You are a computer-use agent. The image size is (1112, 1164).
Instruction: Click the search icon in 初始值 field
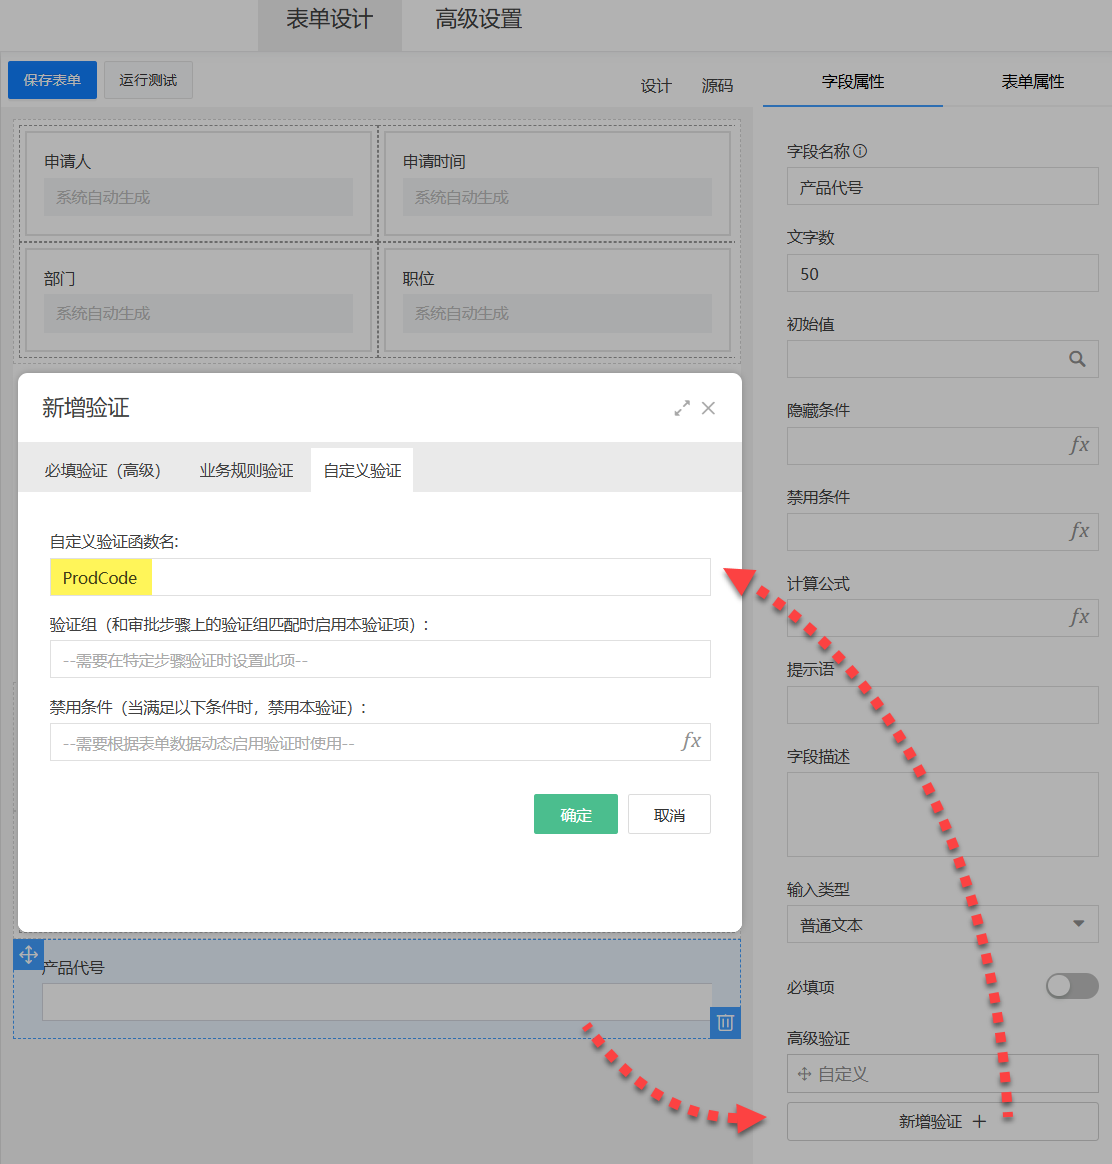pyautogui.click(x=1077, y=359)
